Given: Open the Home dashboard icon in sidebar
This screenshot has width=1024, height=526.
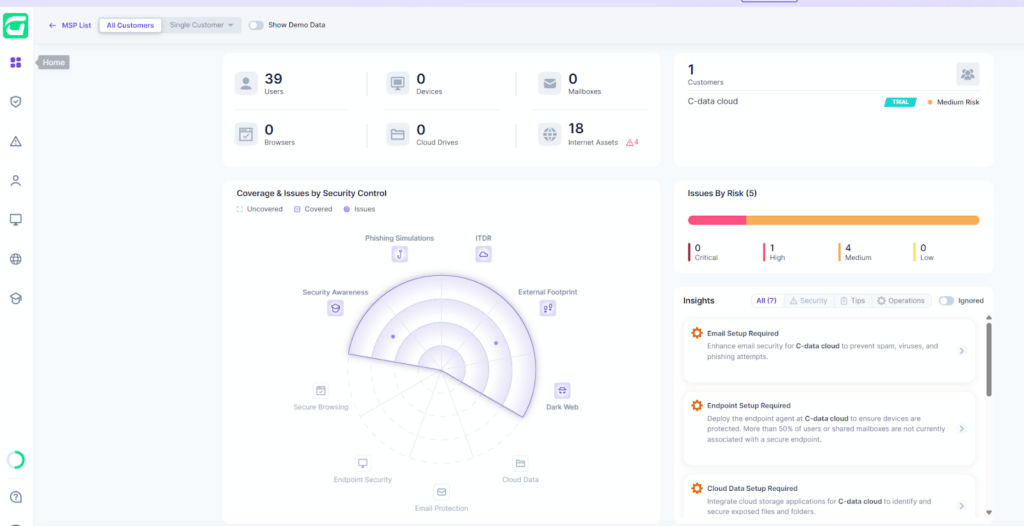Looking at the screenshot, I should tap(16, 63).
